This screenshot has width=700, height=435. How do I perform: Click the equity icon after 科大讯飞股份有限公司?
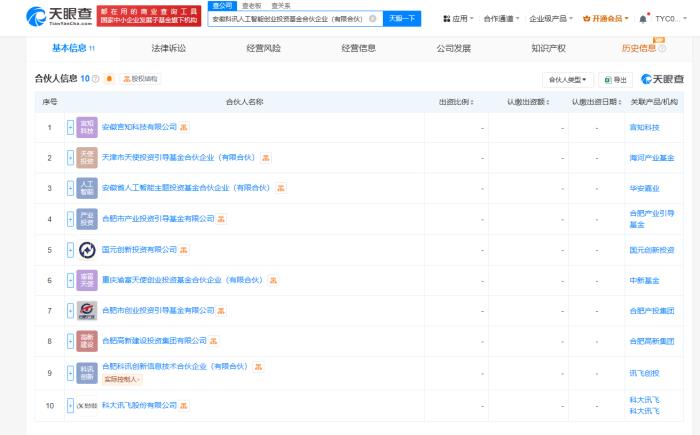click(x=183, y=406)
